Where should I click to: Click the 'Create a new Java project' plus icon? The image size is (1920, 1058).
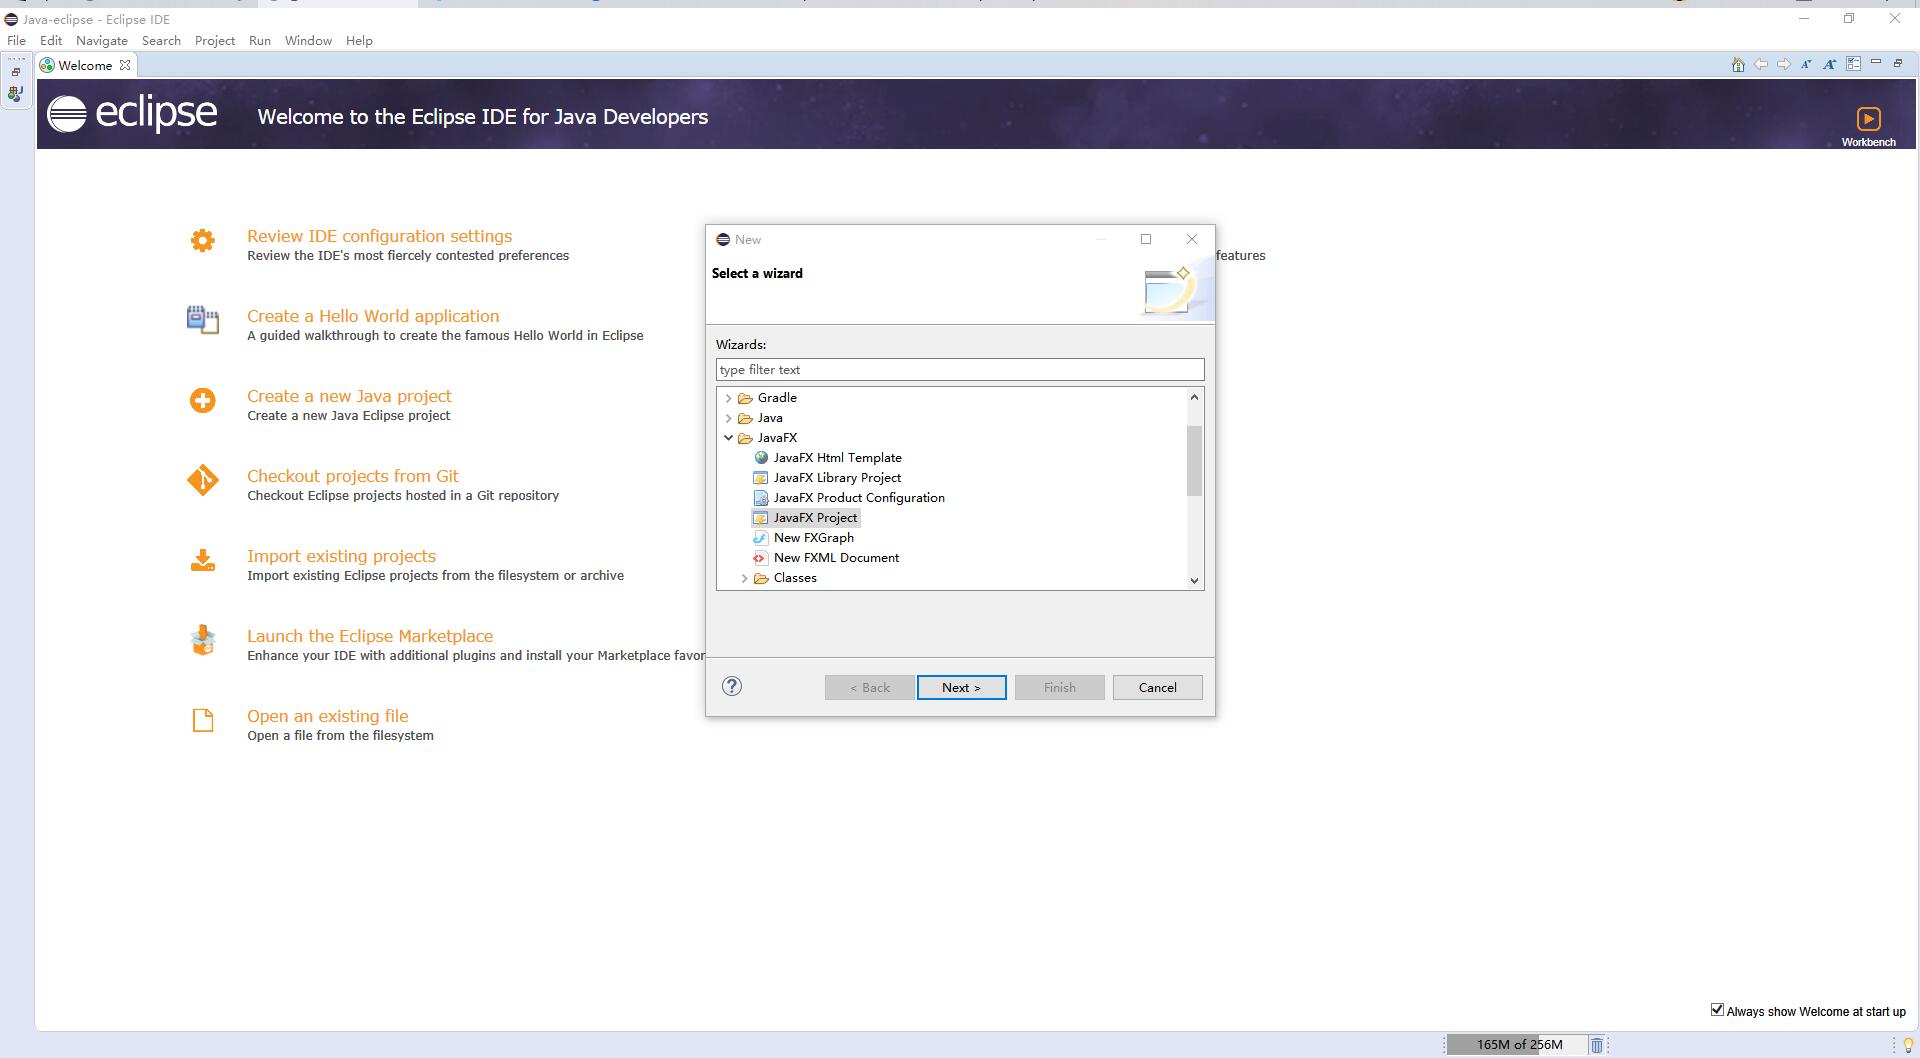pyautogui.click(x=201, y=401)
